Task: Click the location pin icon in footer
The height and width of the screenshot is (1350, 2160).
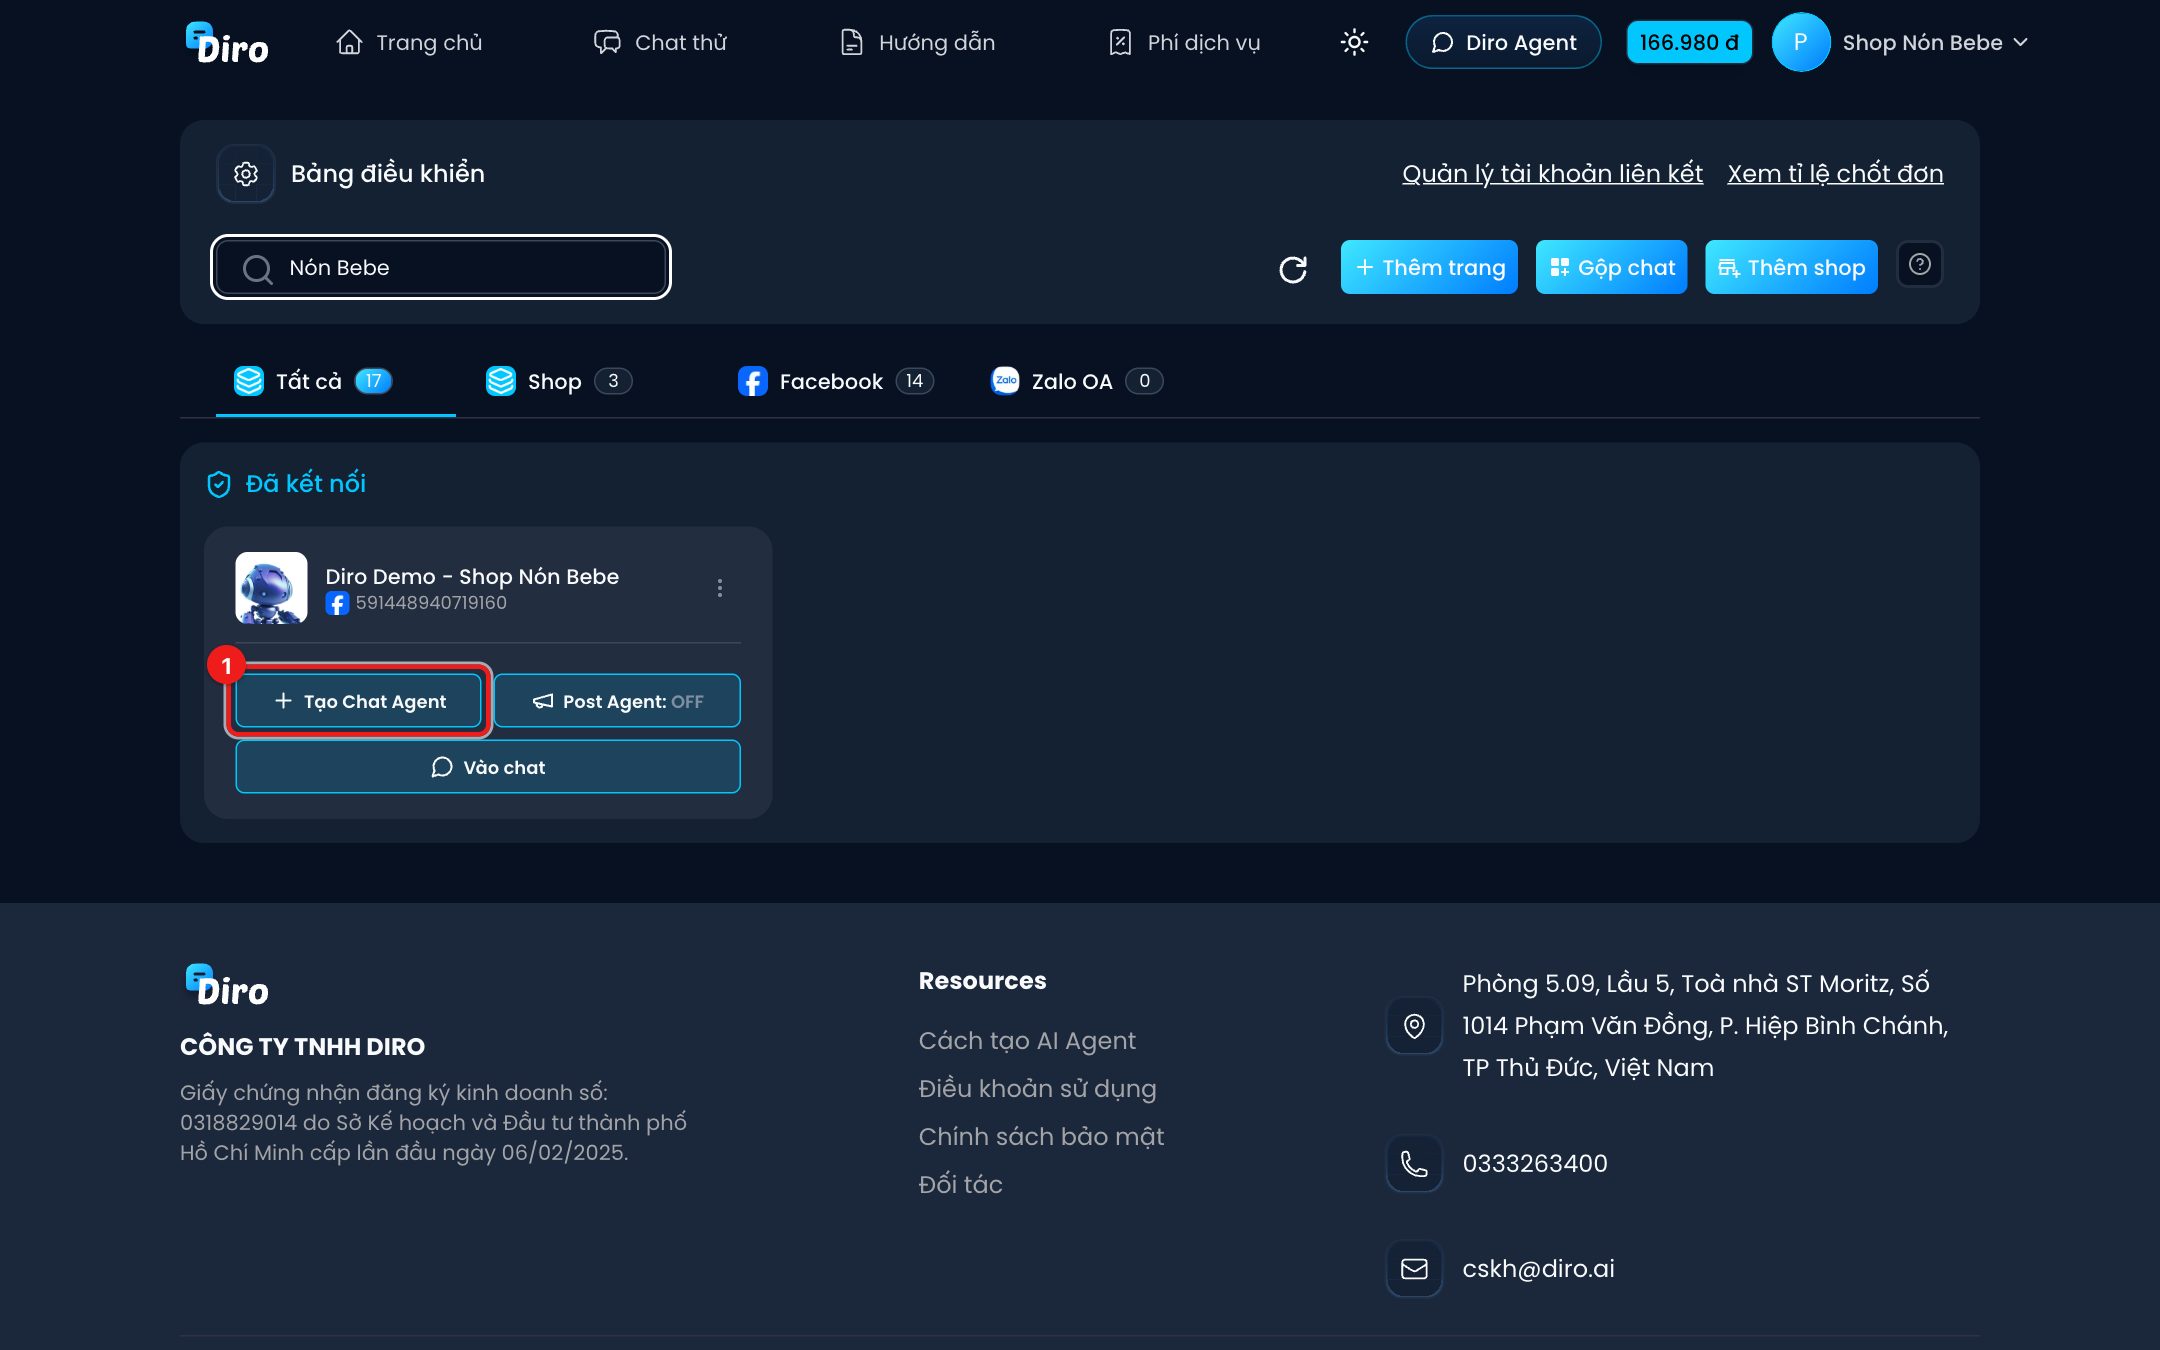Action: (x=1414, y=1026)
